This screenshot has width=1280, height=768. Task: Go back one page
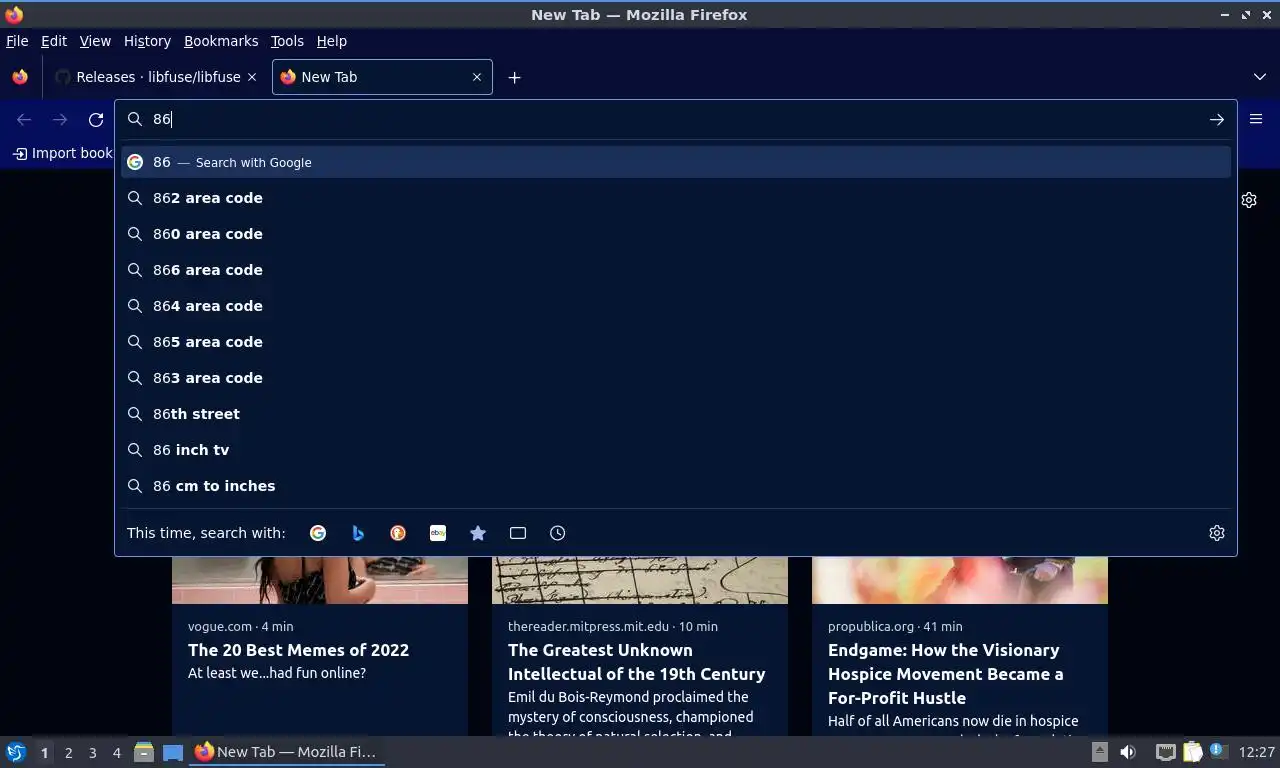click(x=24, y=119)
